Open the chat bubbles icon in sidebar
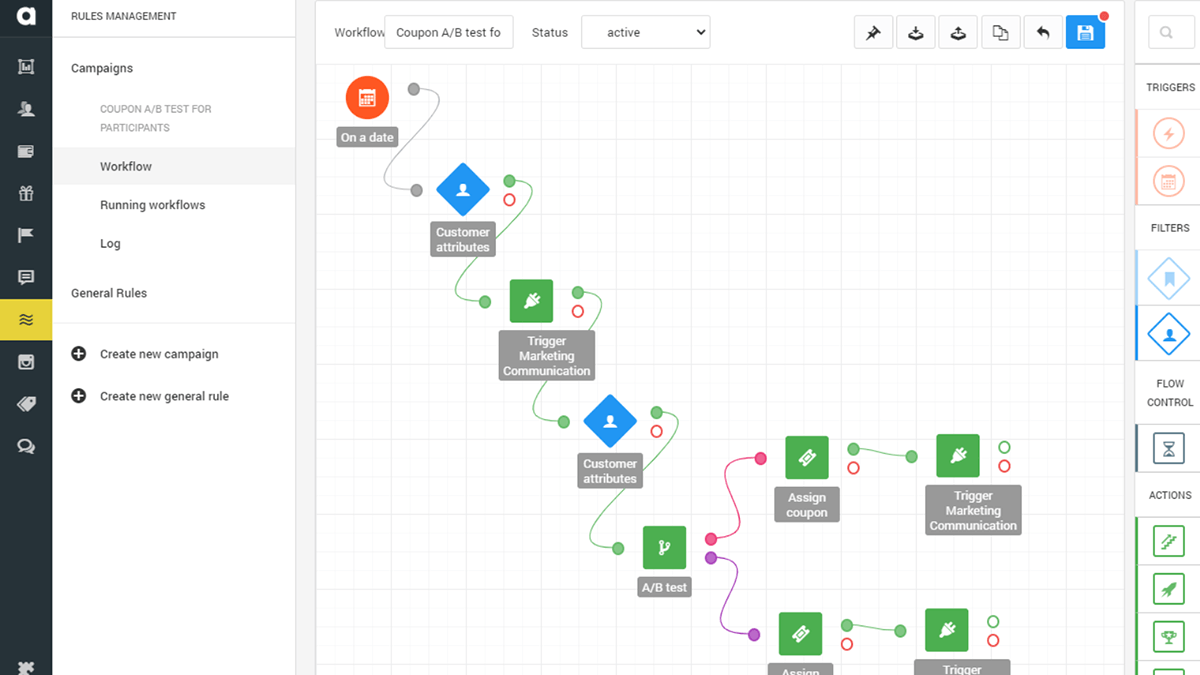Screen dimensions: 1200x675 tap(26, 447)
